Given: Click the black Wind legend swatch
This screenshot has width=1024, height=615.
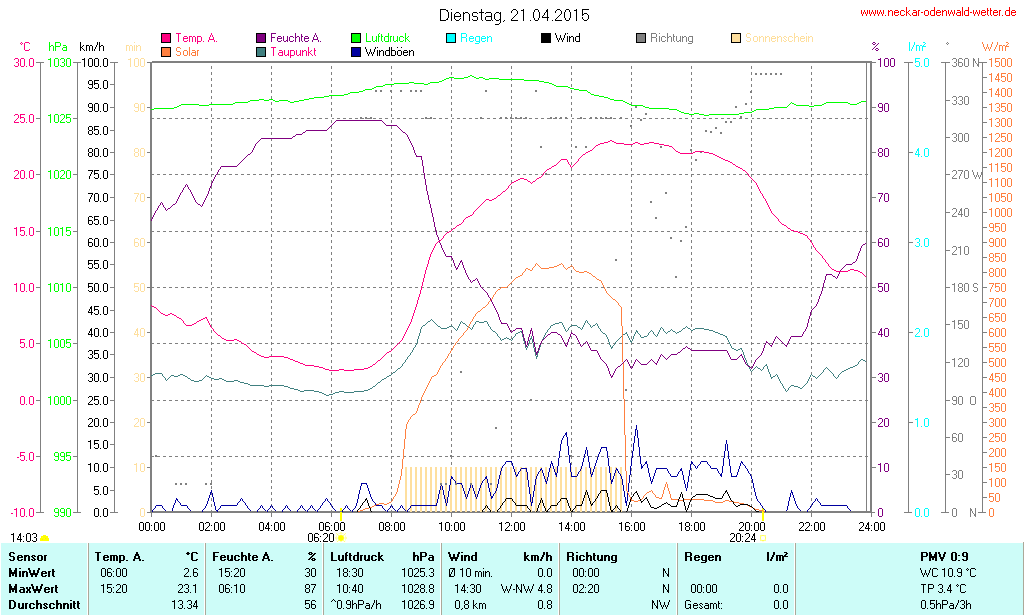Looking at the screenshot, I should point(546,38).
